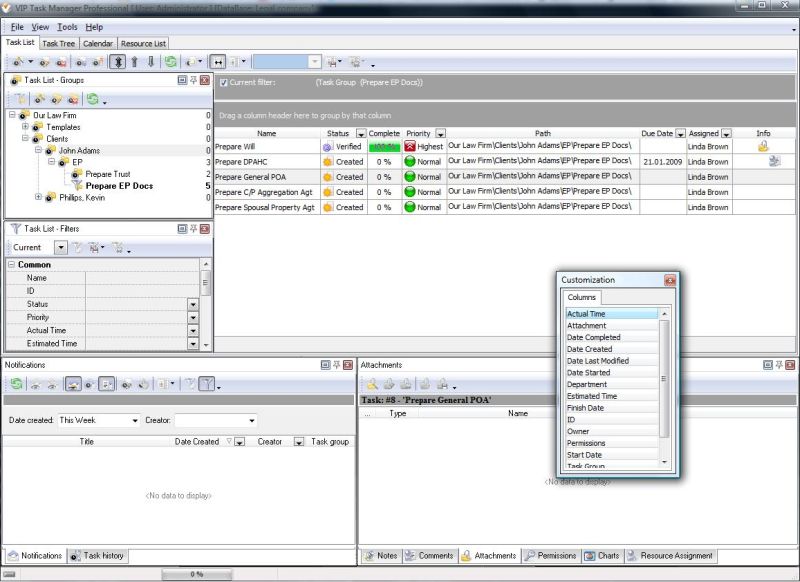Pin the Attachments panel with pushpin icon
This screenshot has height=582, width=800.
point(779,365)
